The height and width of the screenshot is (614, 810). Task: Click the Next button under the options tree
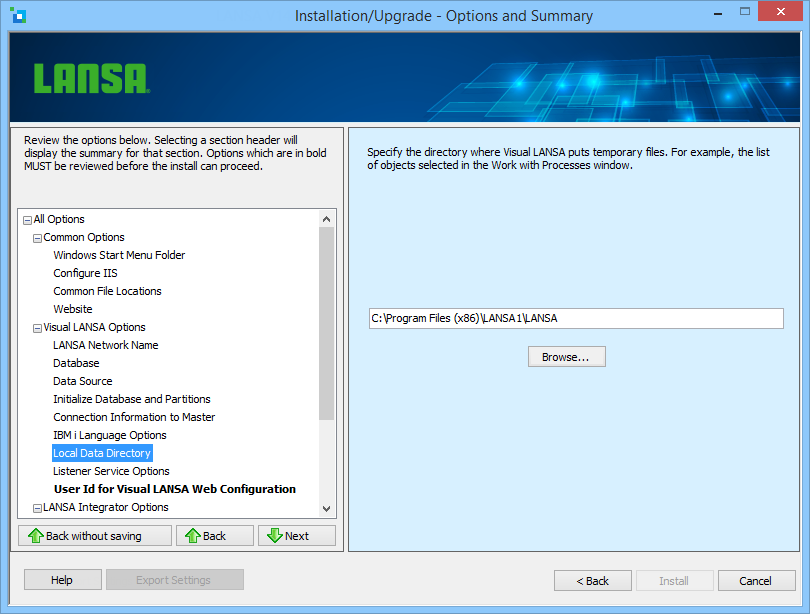tap(297, 536)
